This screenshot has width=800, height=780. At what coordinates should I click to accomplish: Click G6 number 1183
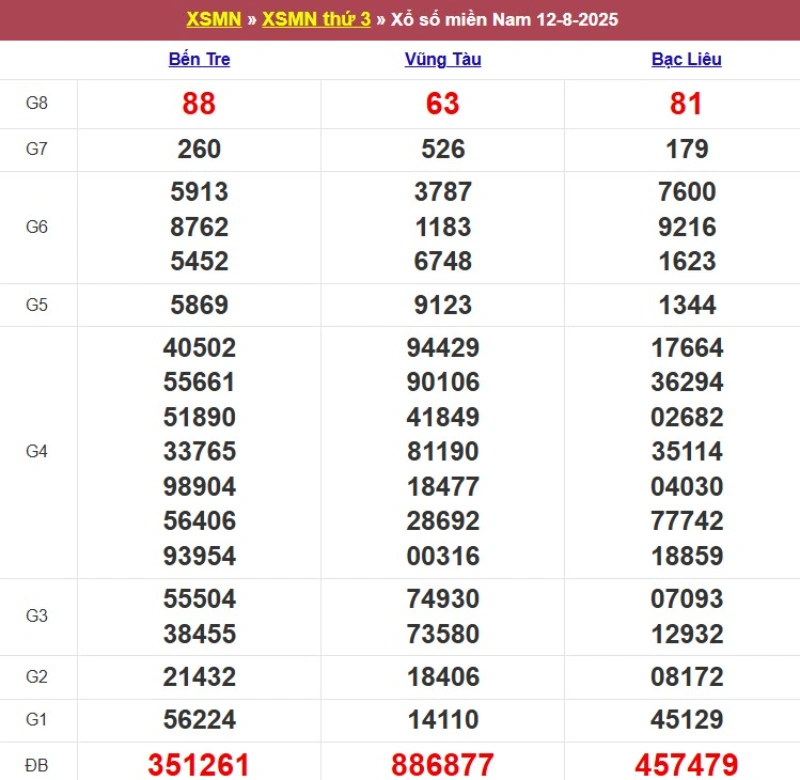[x=443, y=227]
